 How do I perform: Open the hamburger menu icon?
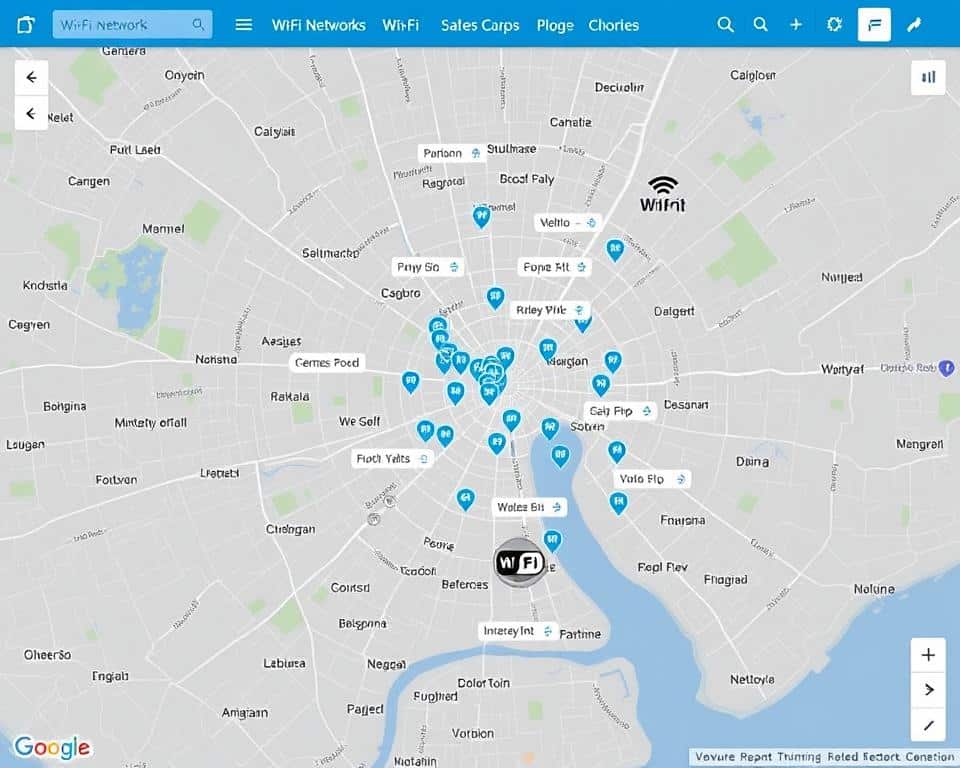244,24
